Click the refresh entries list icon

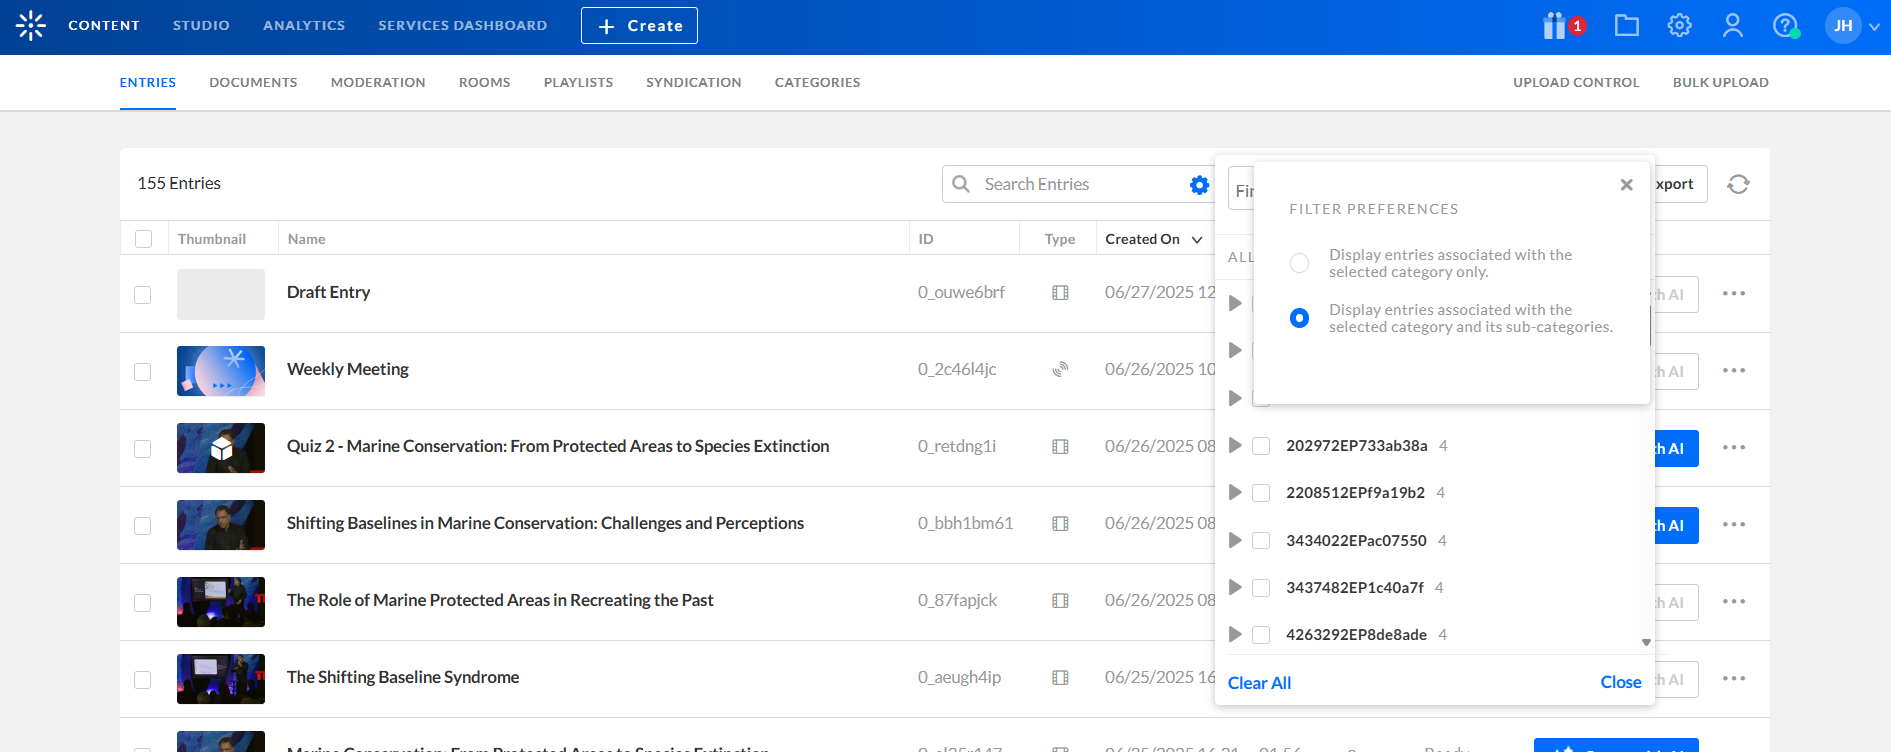point(1738,184)
